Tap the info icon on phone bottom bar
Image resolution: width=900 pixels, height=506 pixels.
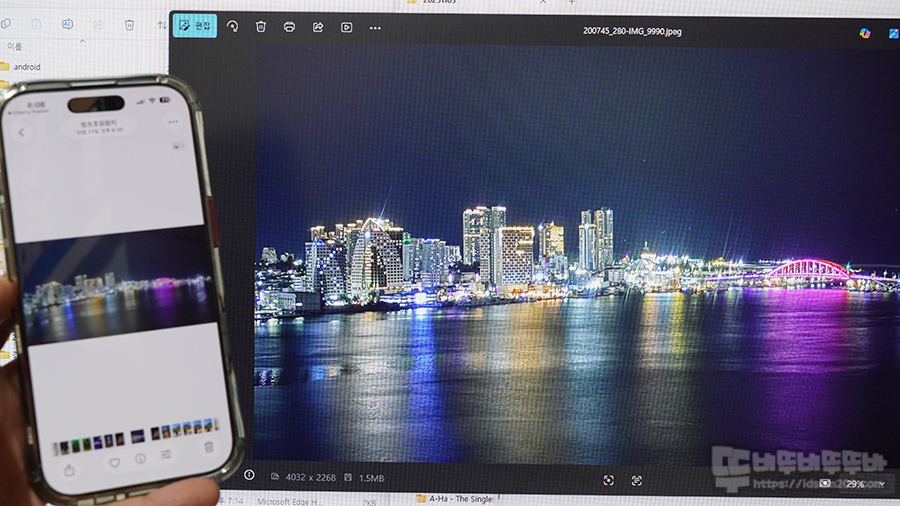coord(141,459)
